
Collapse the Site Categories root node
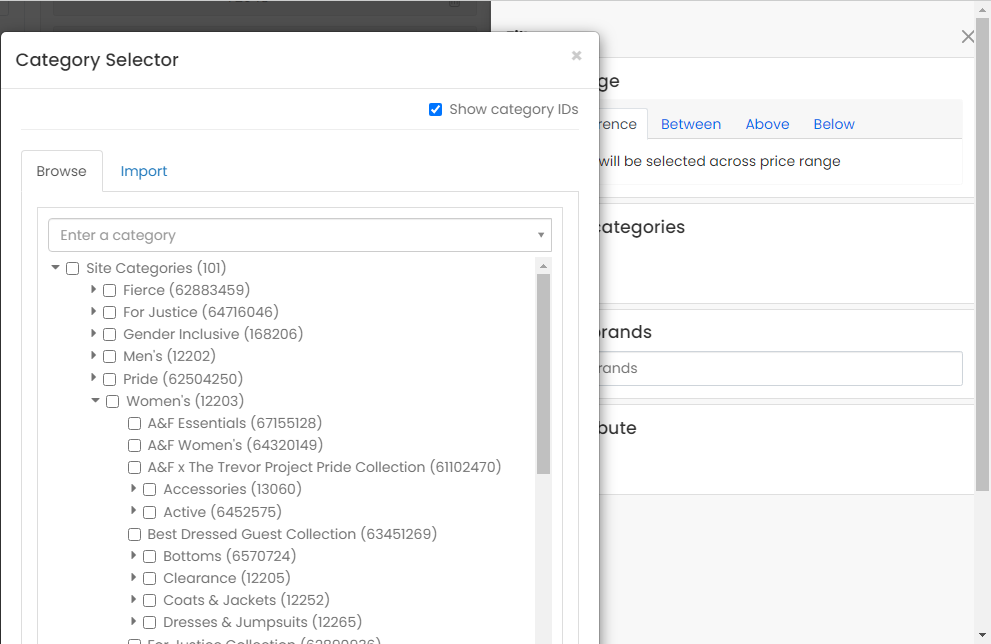point(56,268)
